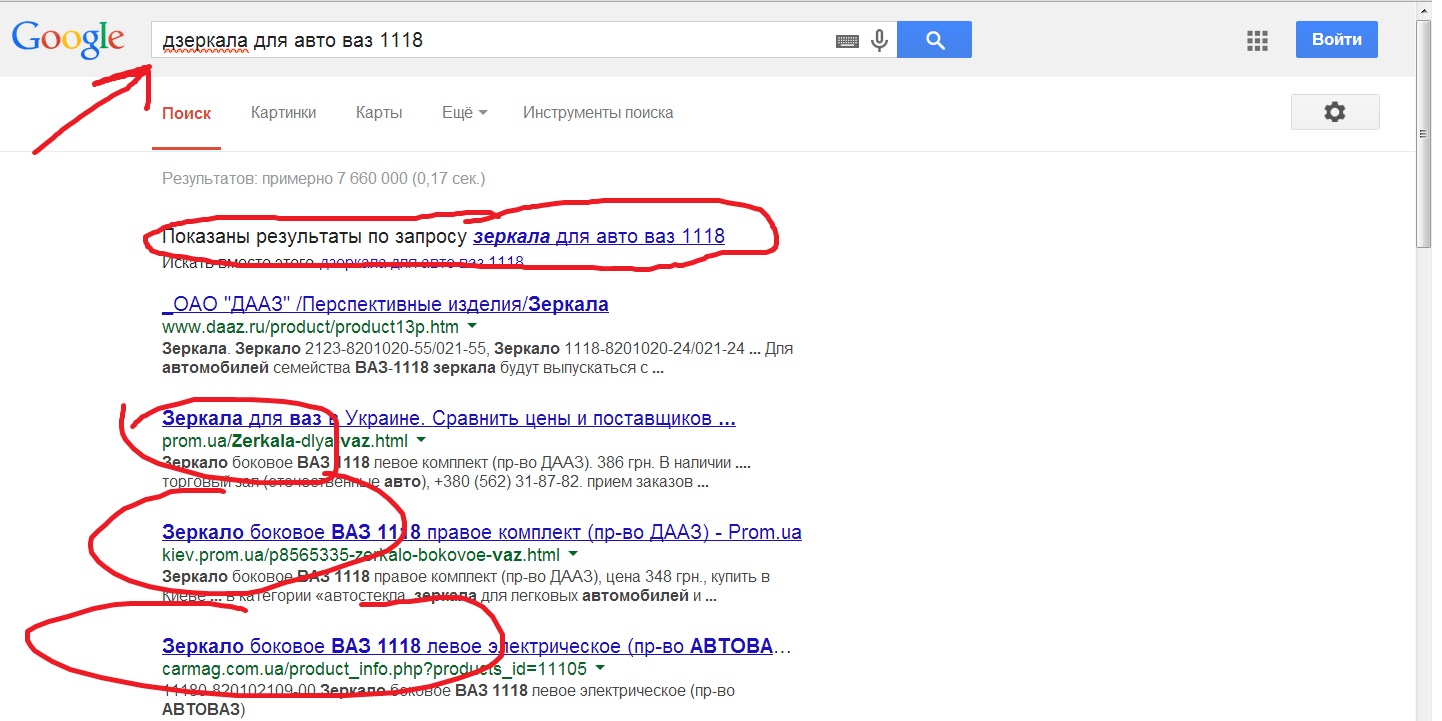Open the ОАО "ДААЗ" Перспективные изделия result
This screenshot has height=721, width=1442.
click(385, 304)
